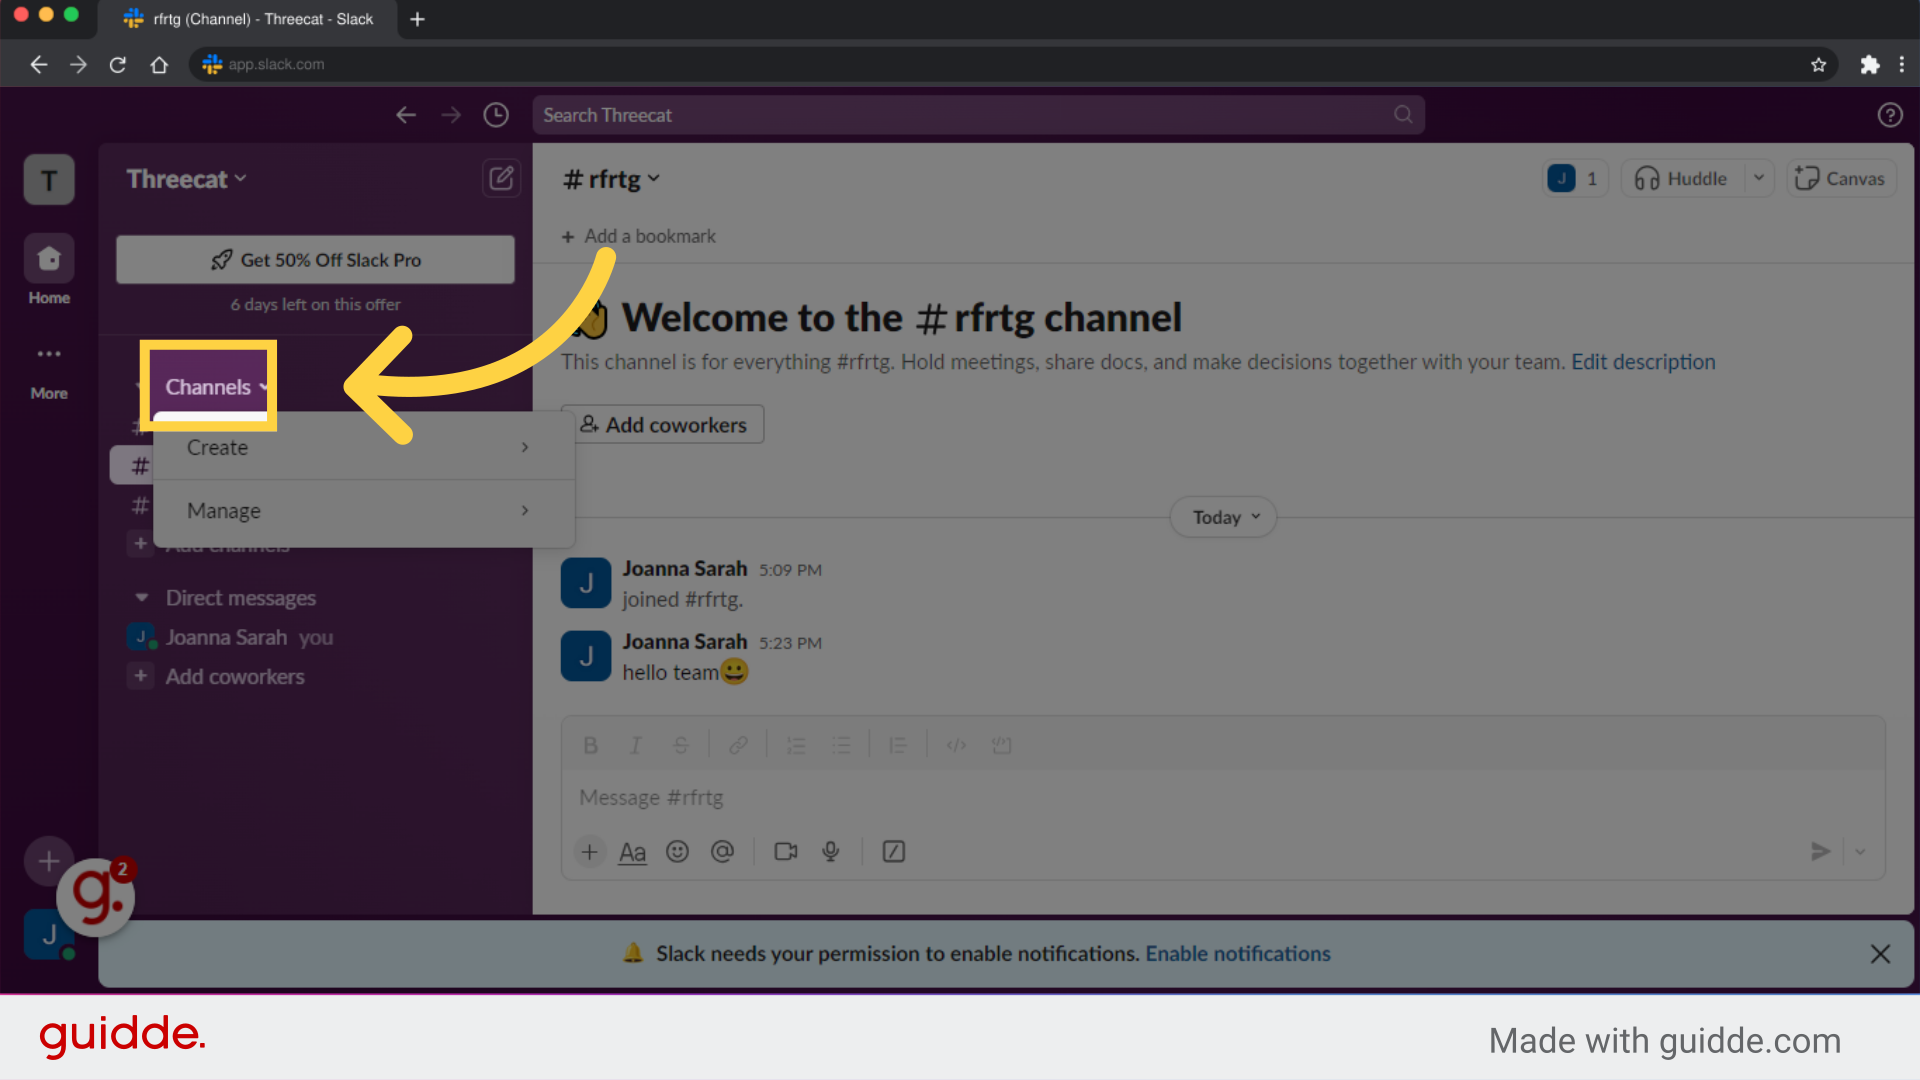Open the emoji picker
Viewport: 1920px width, 1080px height.
click(677, 851)
